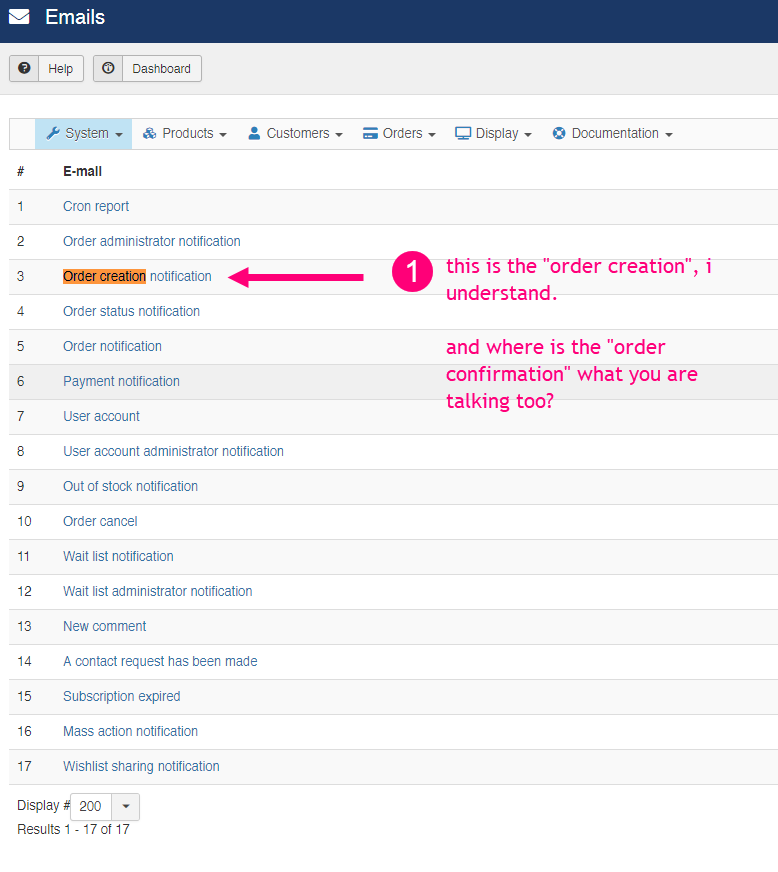
Task: Click the # column header
Action: click(x=21, y=171)
